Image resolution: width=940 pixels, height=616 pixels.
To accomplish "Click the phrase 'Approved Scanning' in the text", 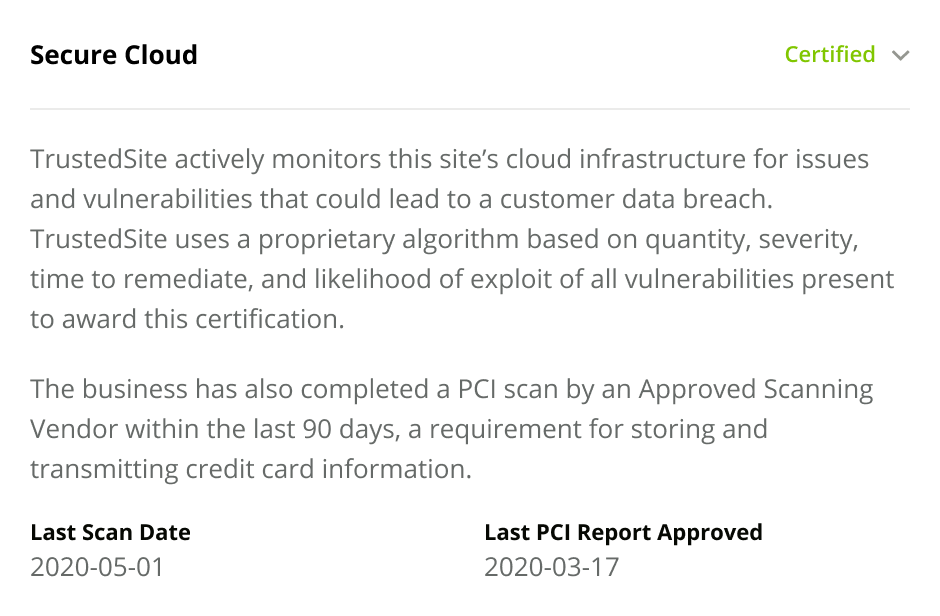I will click(755, 389).
